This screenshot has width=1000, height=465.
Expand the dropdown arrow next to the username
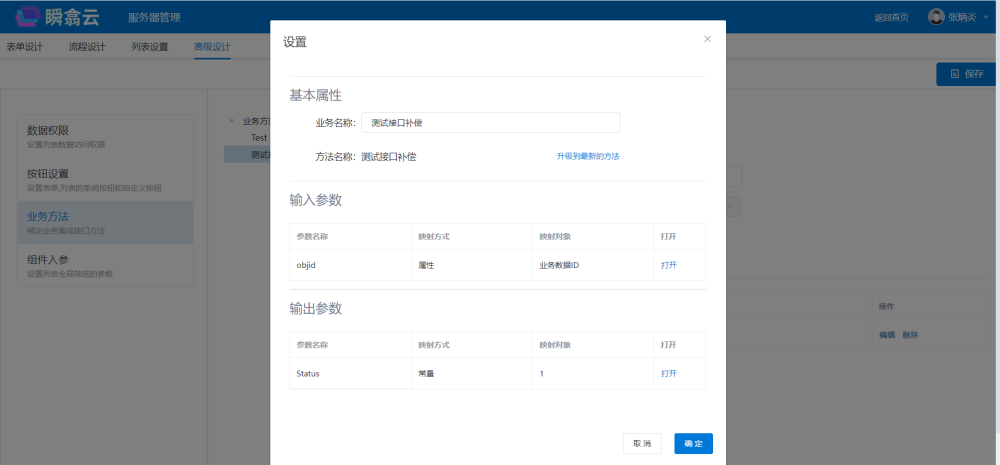tap(985, 18)
